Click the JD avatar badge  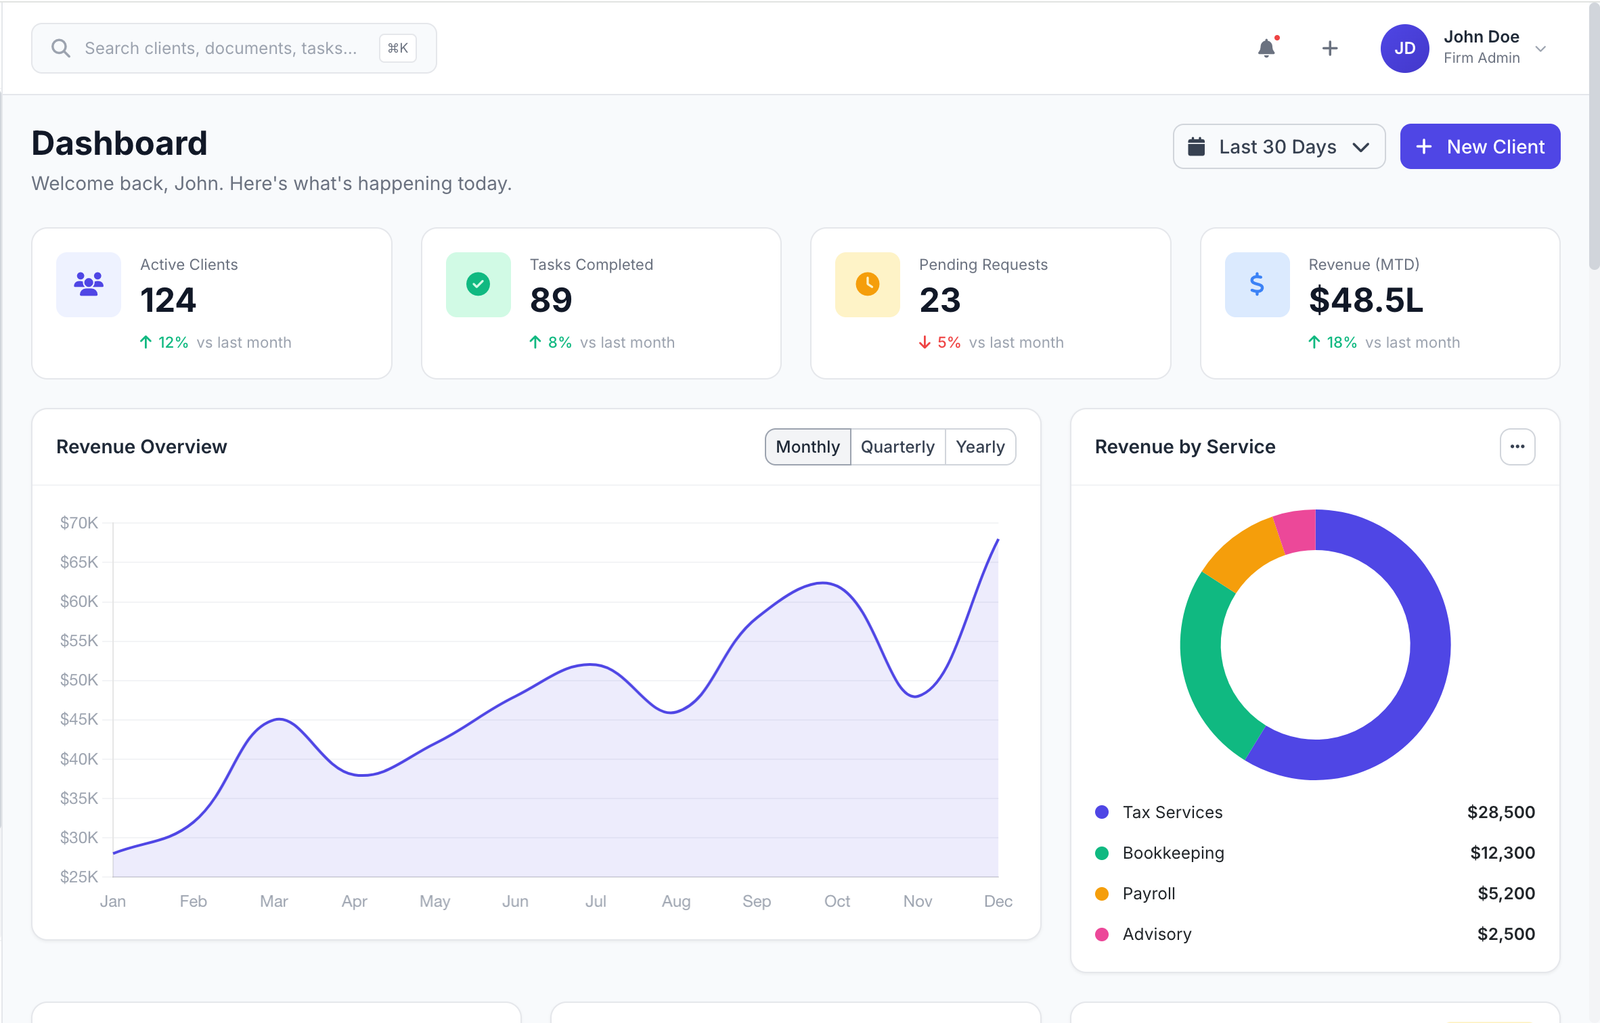tap(1404, 47)
